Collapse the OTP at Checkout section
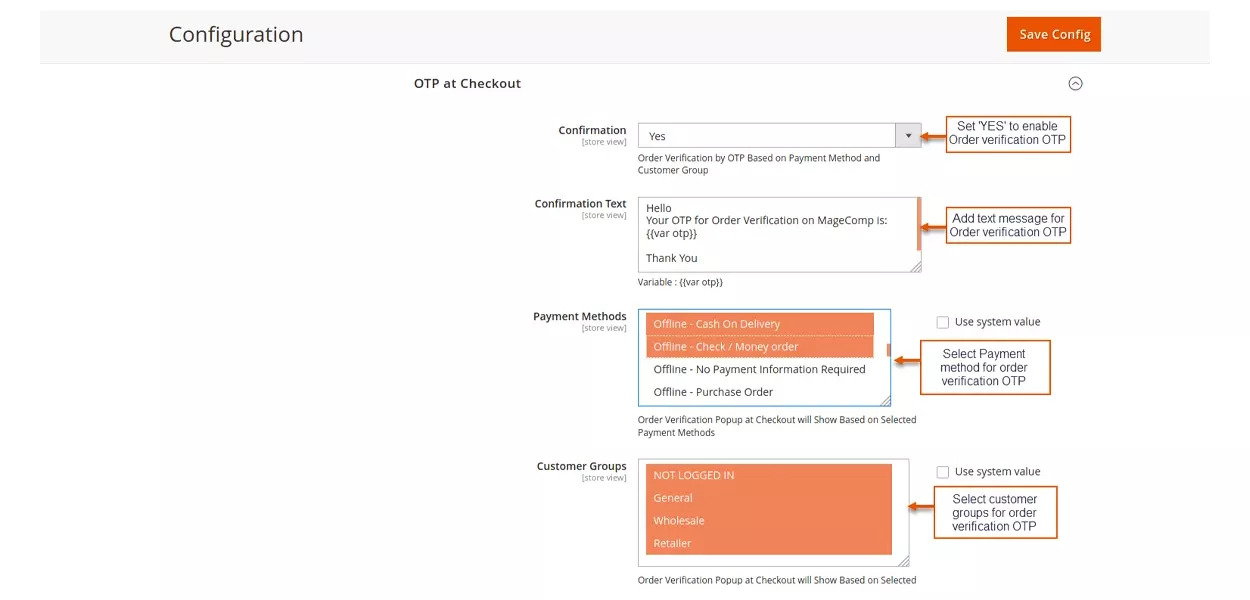 pyautogui.click(x=1076, y=83)
